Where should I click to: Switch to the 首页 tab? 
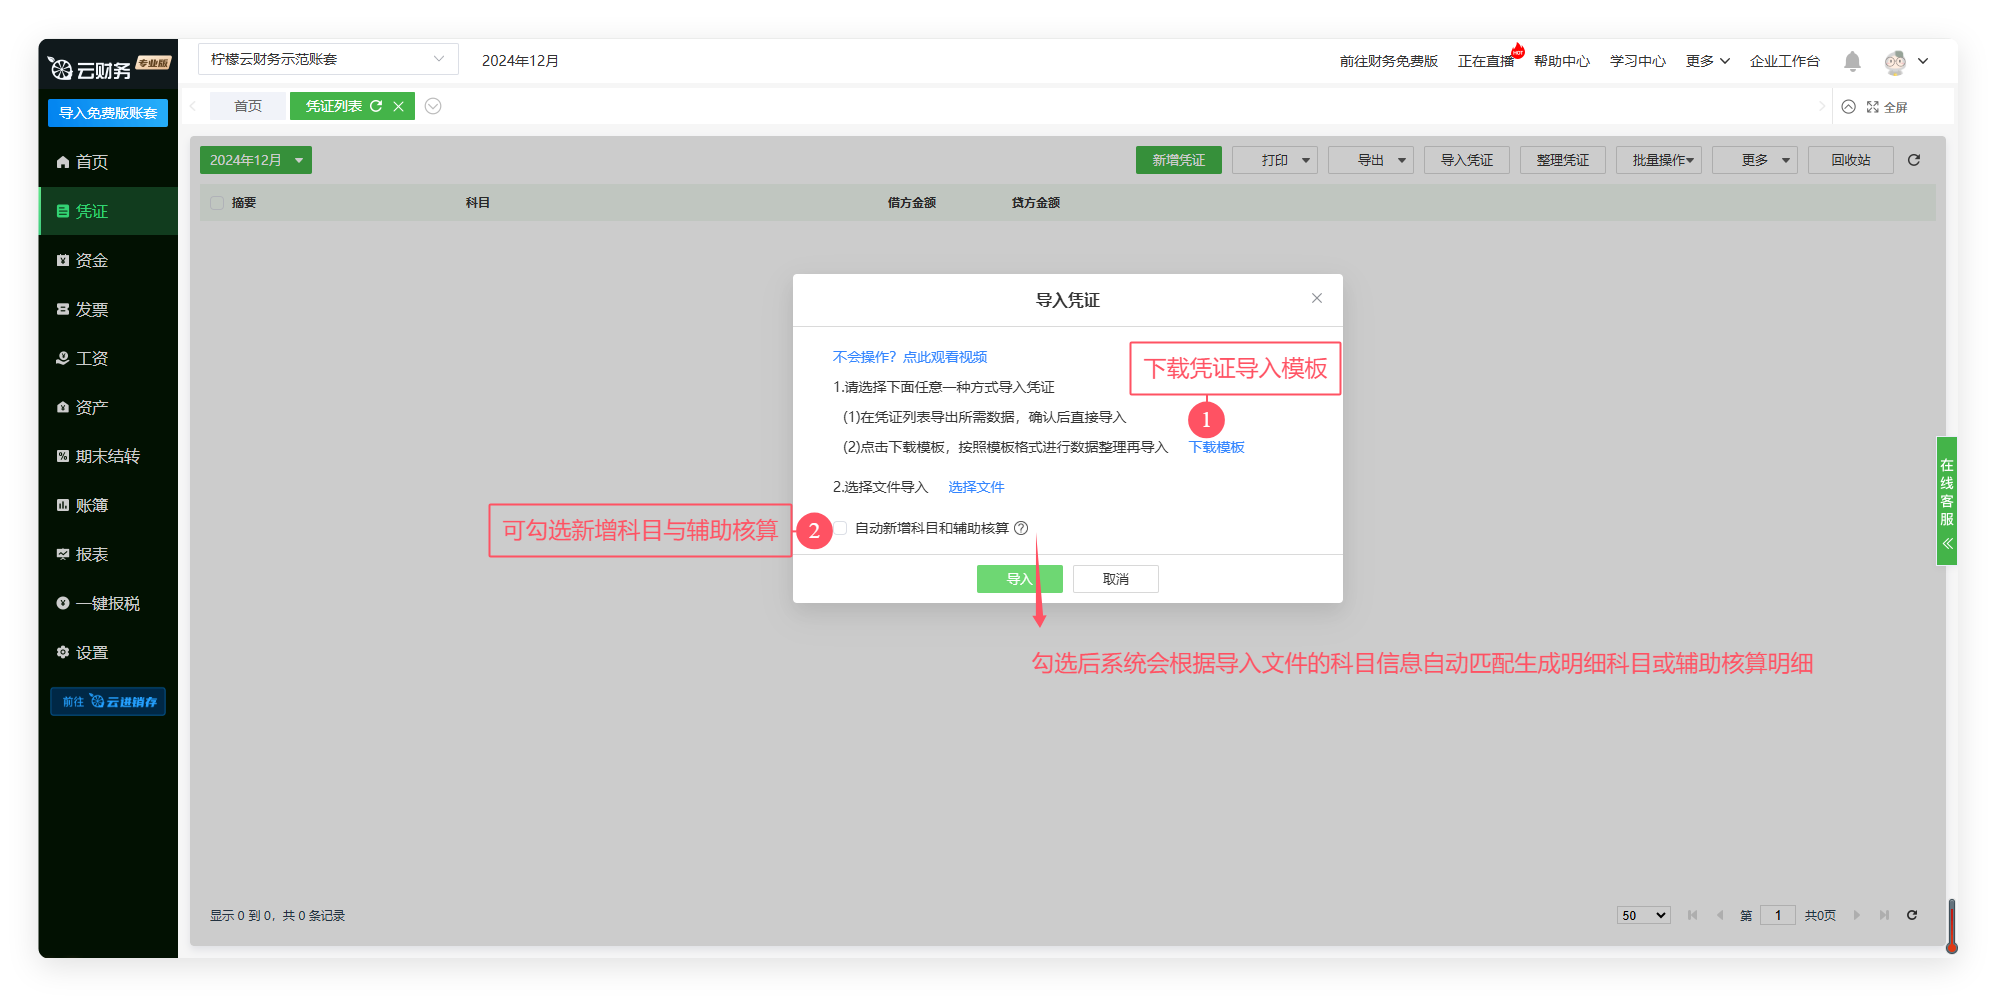[x=248, y=106]
